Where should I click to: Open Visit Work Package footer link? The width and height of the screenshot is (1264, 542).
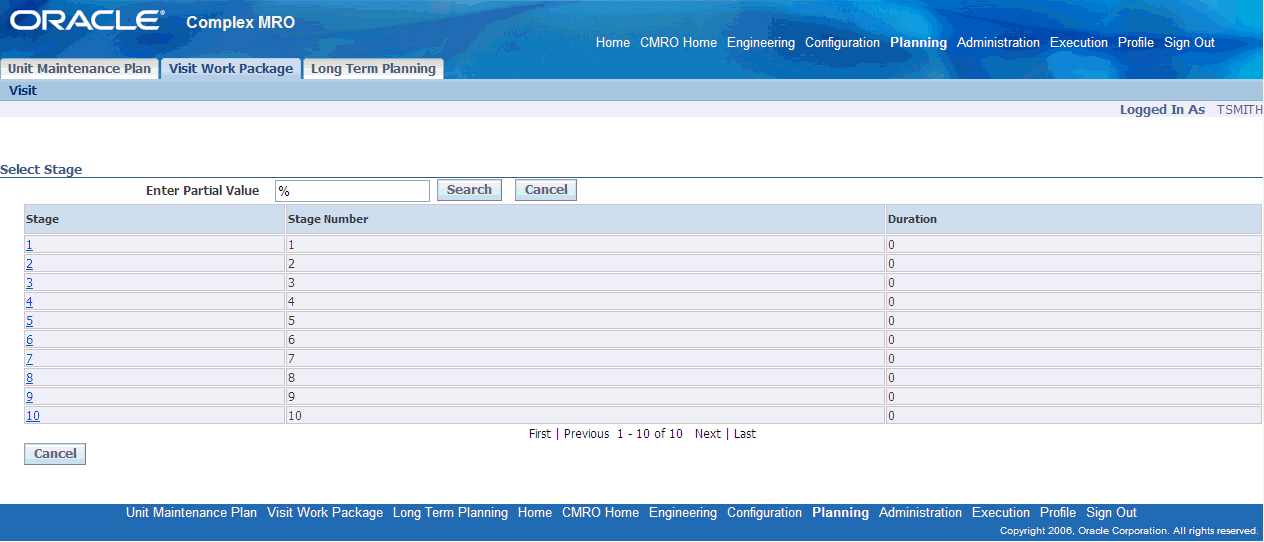click(x=325, y=513)
